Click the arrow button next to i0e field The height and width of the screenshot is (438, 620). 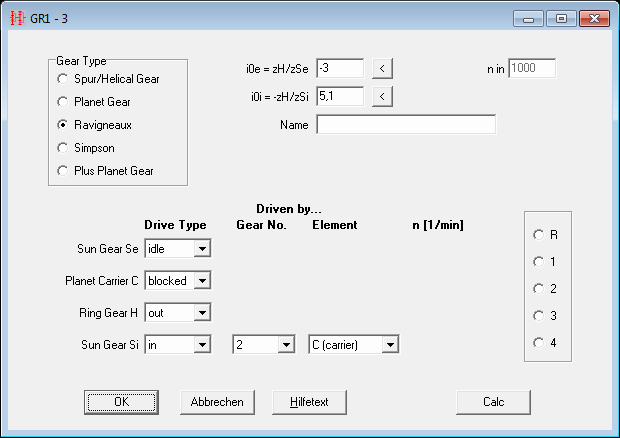383,68
